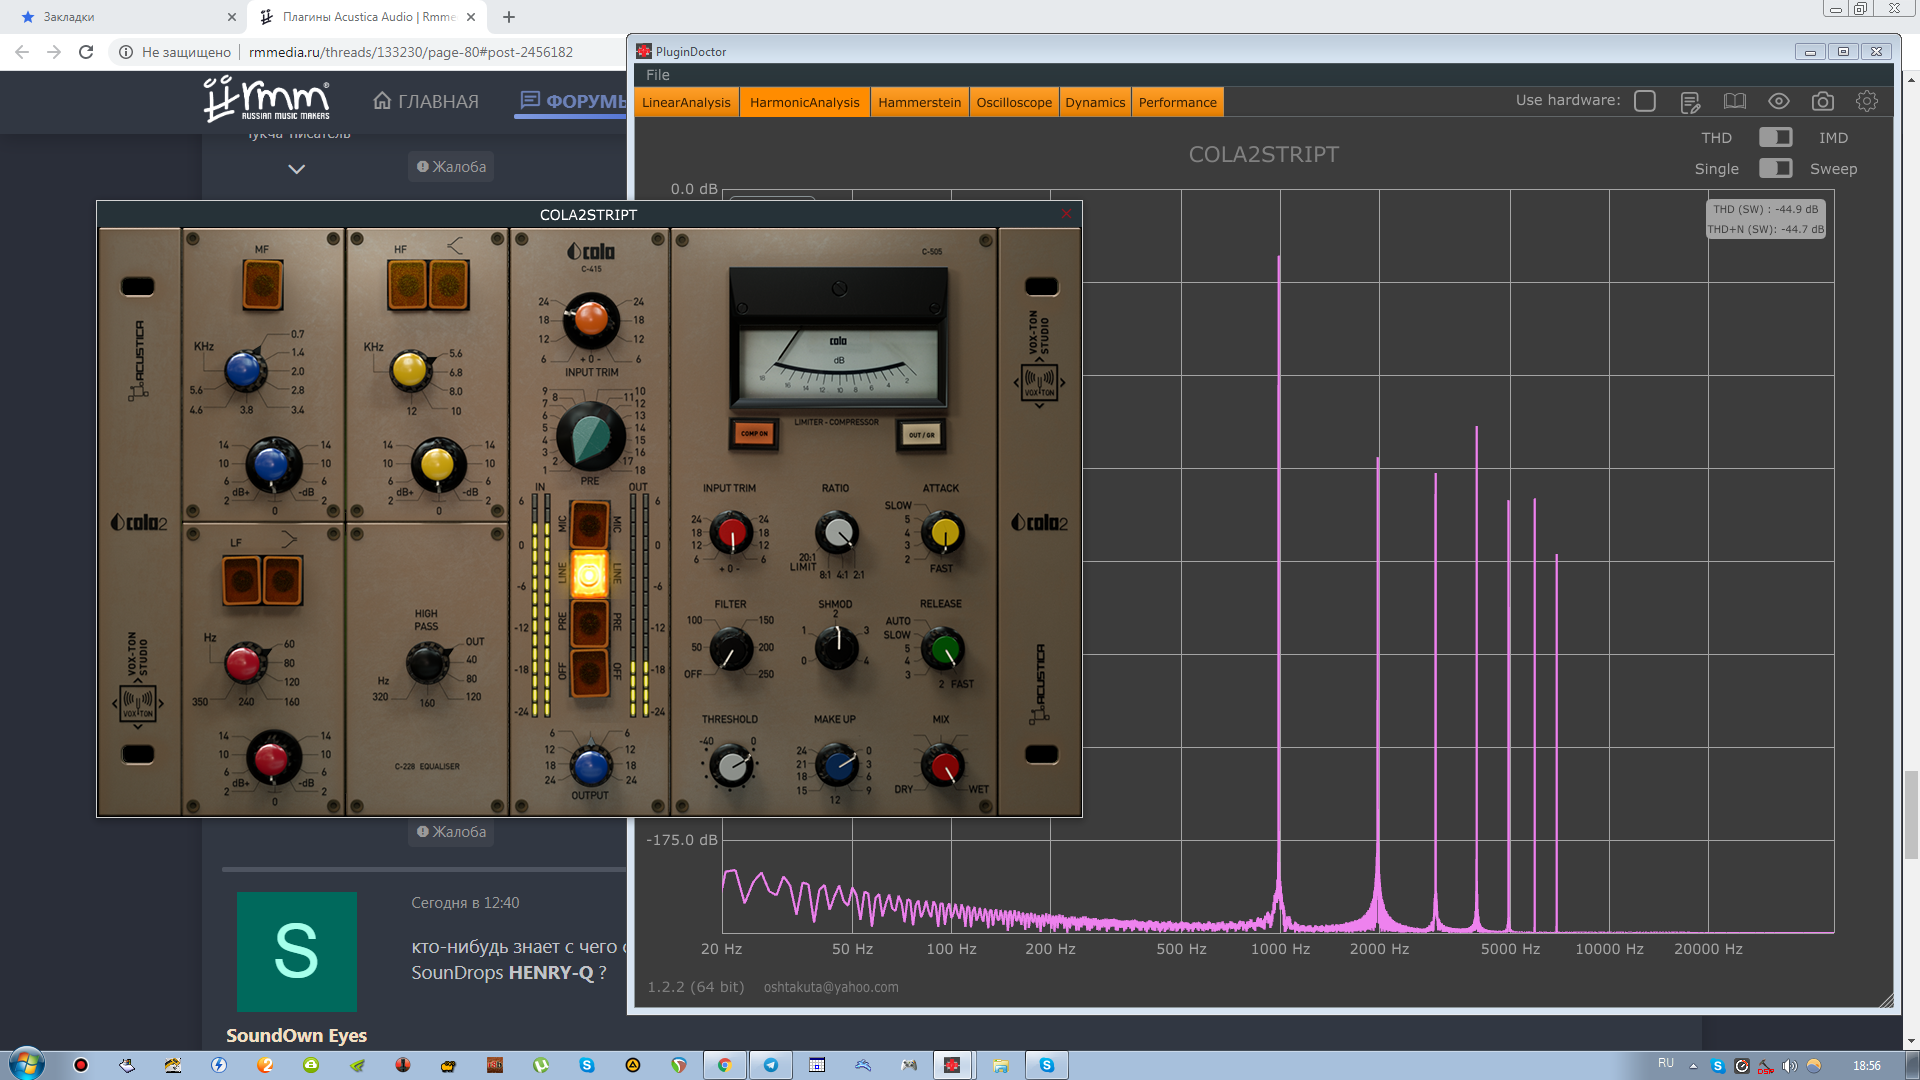
Task: Open Chrome from the taskbar
Action: point(724,1065)
